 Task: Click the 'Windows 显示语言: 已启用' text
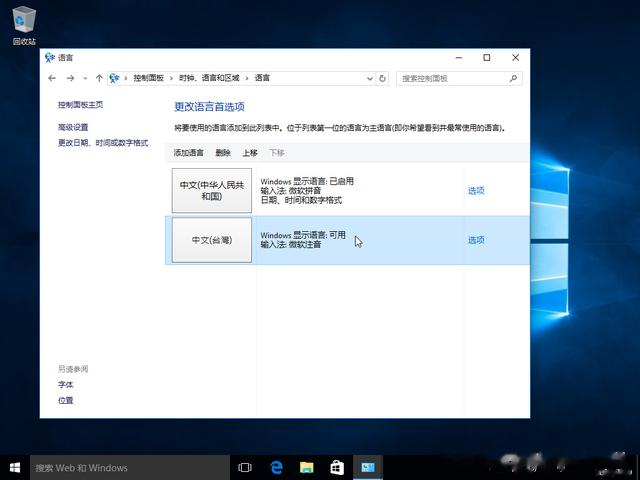point(307,181)
